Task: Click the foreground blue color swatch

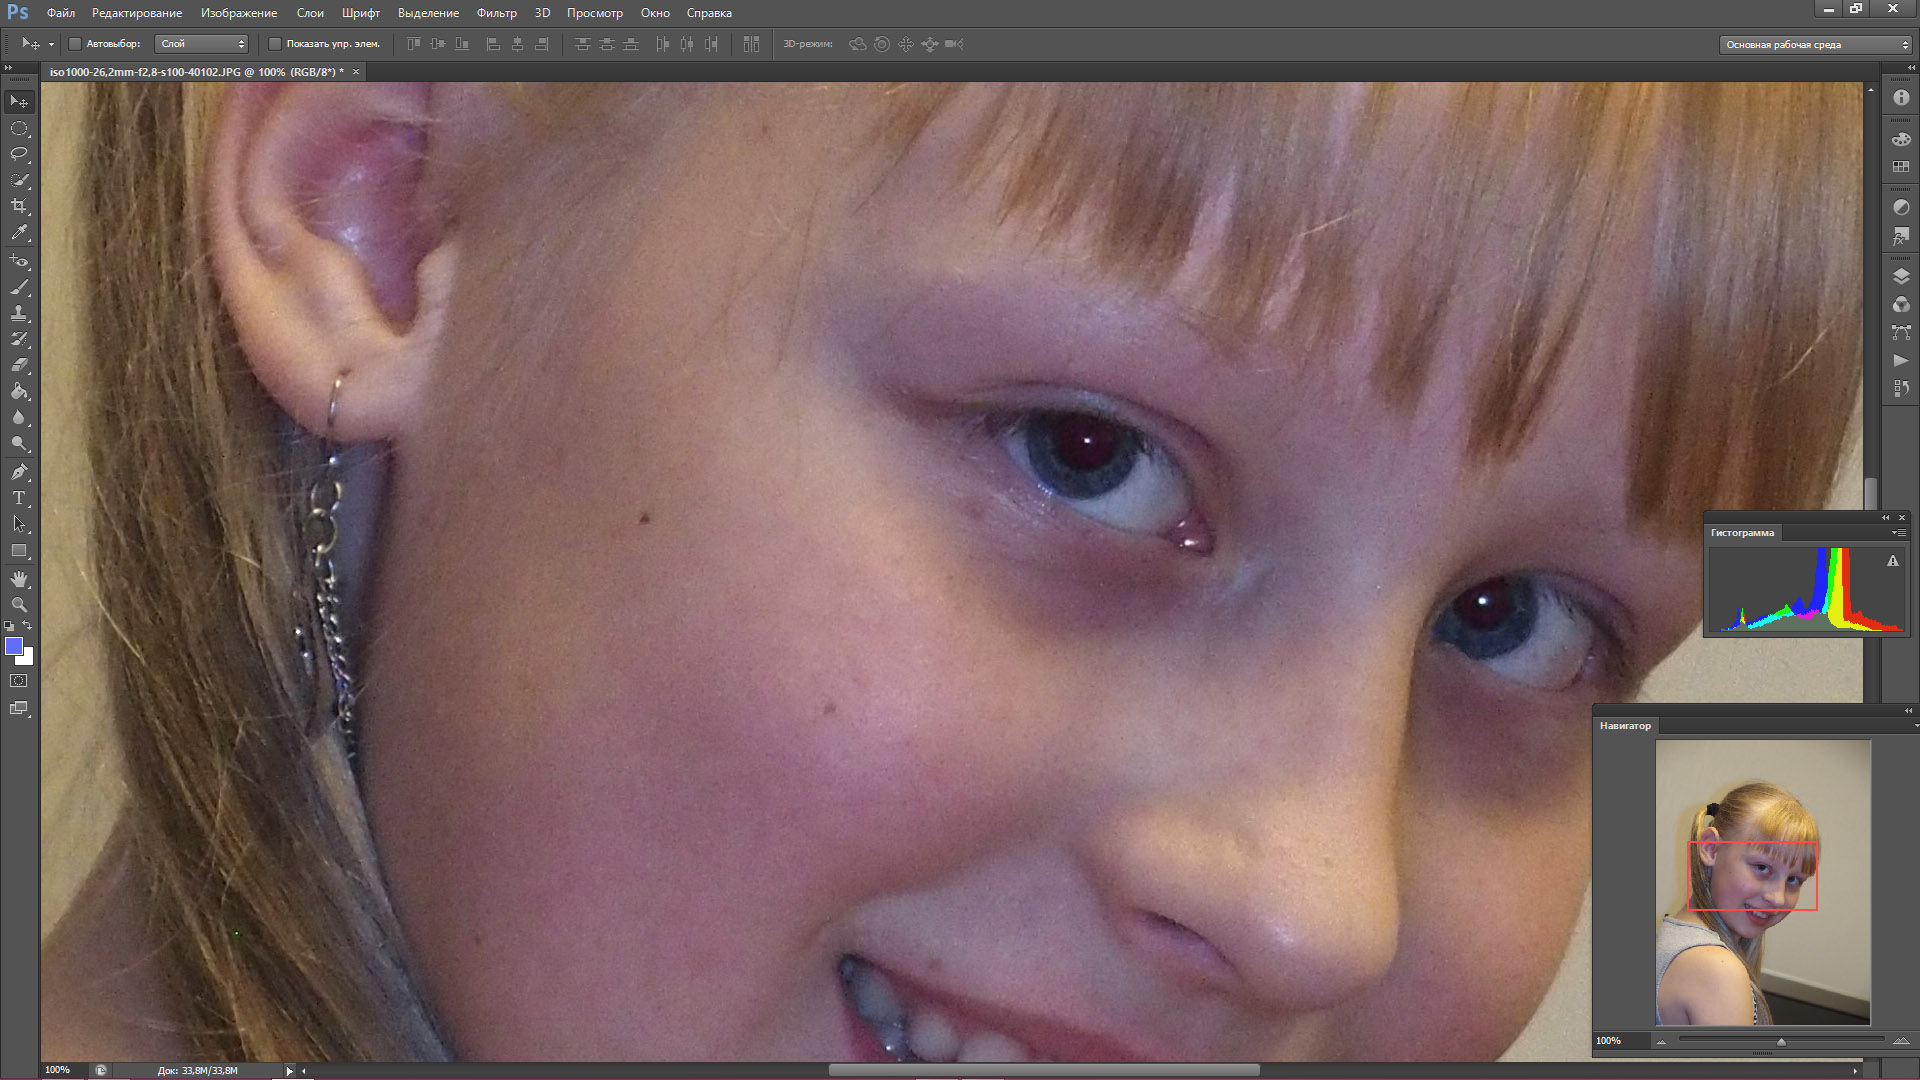Action: pyautogui.click(x=14, y=646)
